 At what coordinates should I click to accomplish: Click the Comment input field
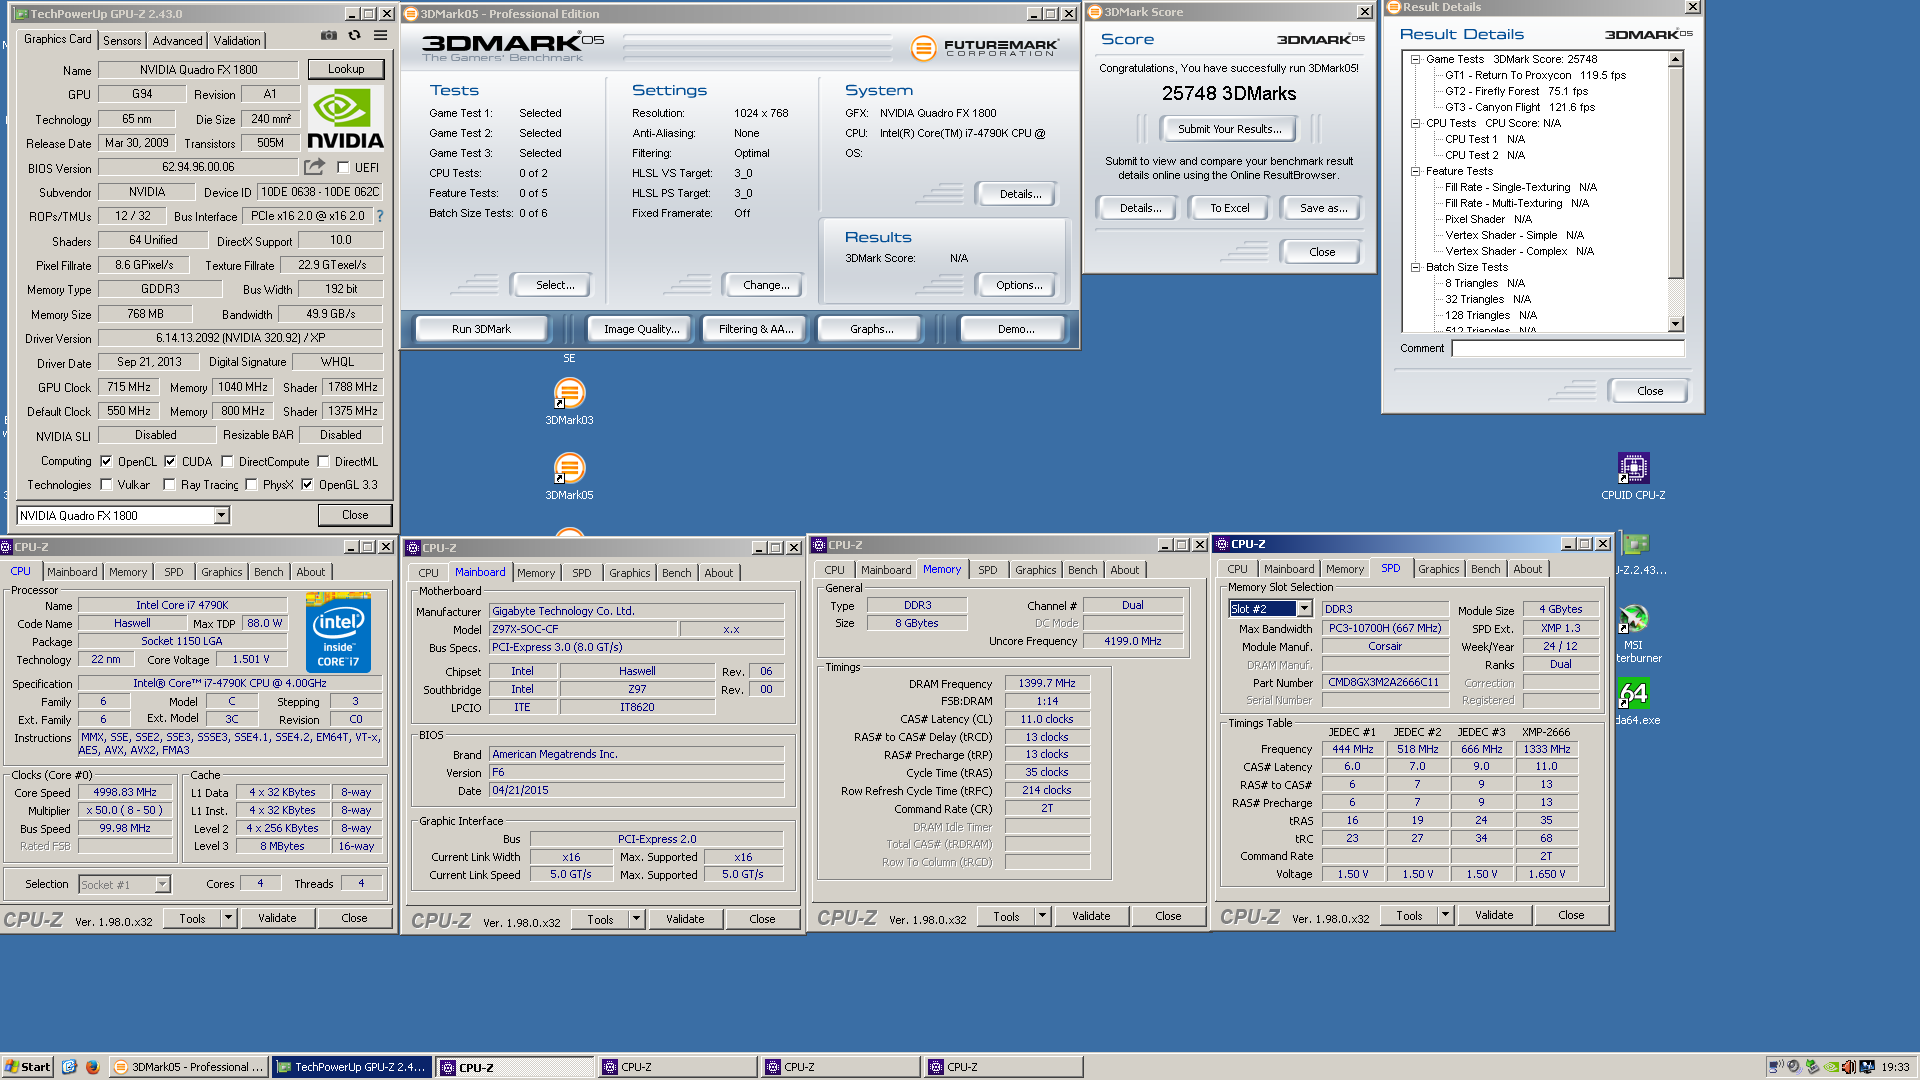1568,349
